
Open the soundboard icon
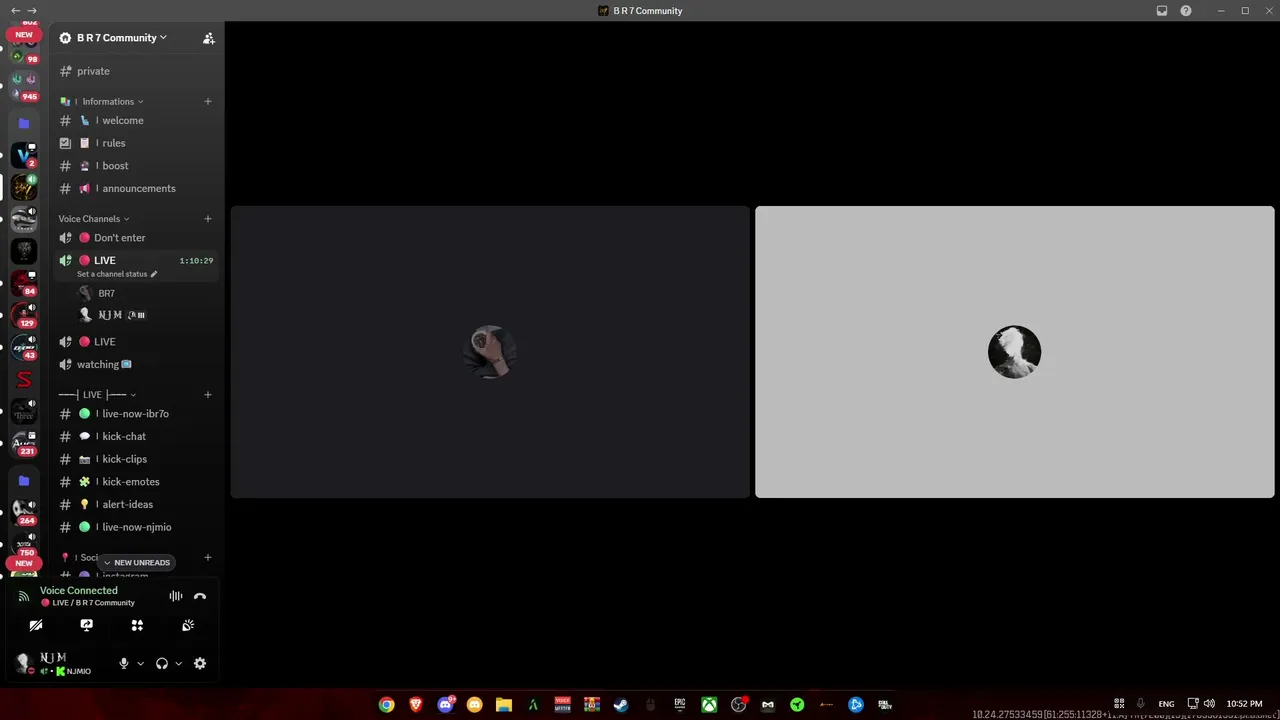click(x=187, y=625)
